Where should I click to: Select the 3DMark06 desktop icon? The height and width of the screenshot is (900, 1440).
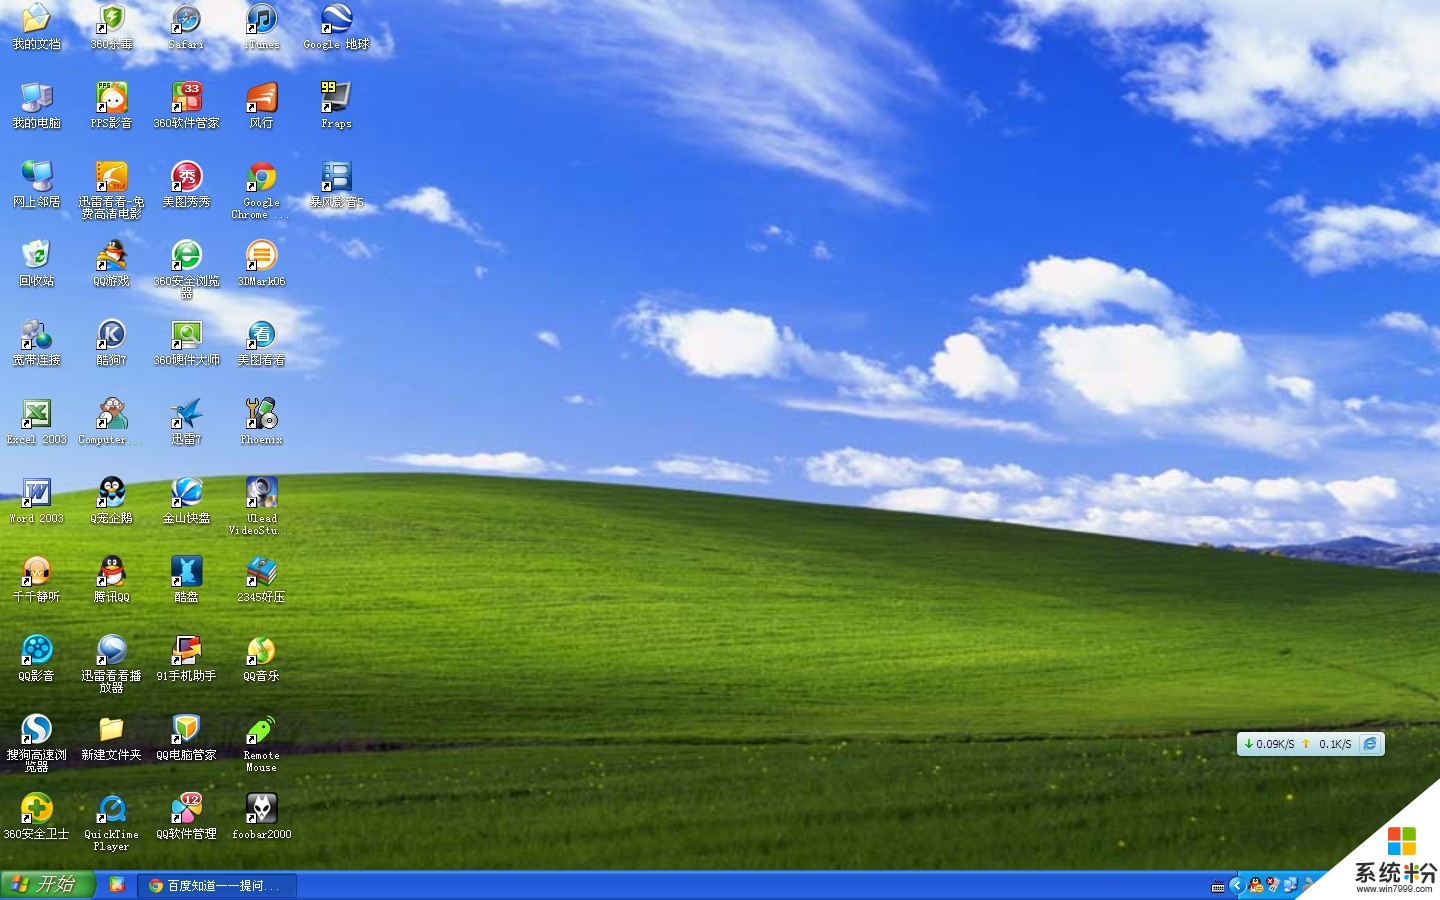coord(261,256)
